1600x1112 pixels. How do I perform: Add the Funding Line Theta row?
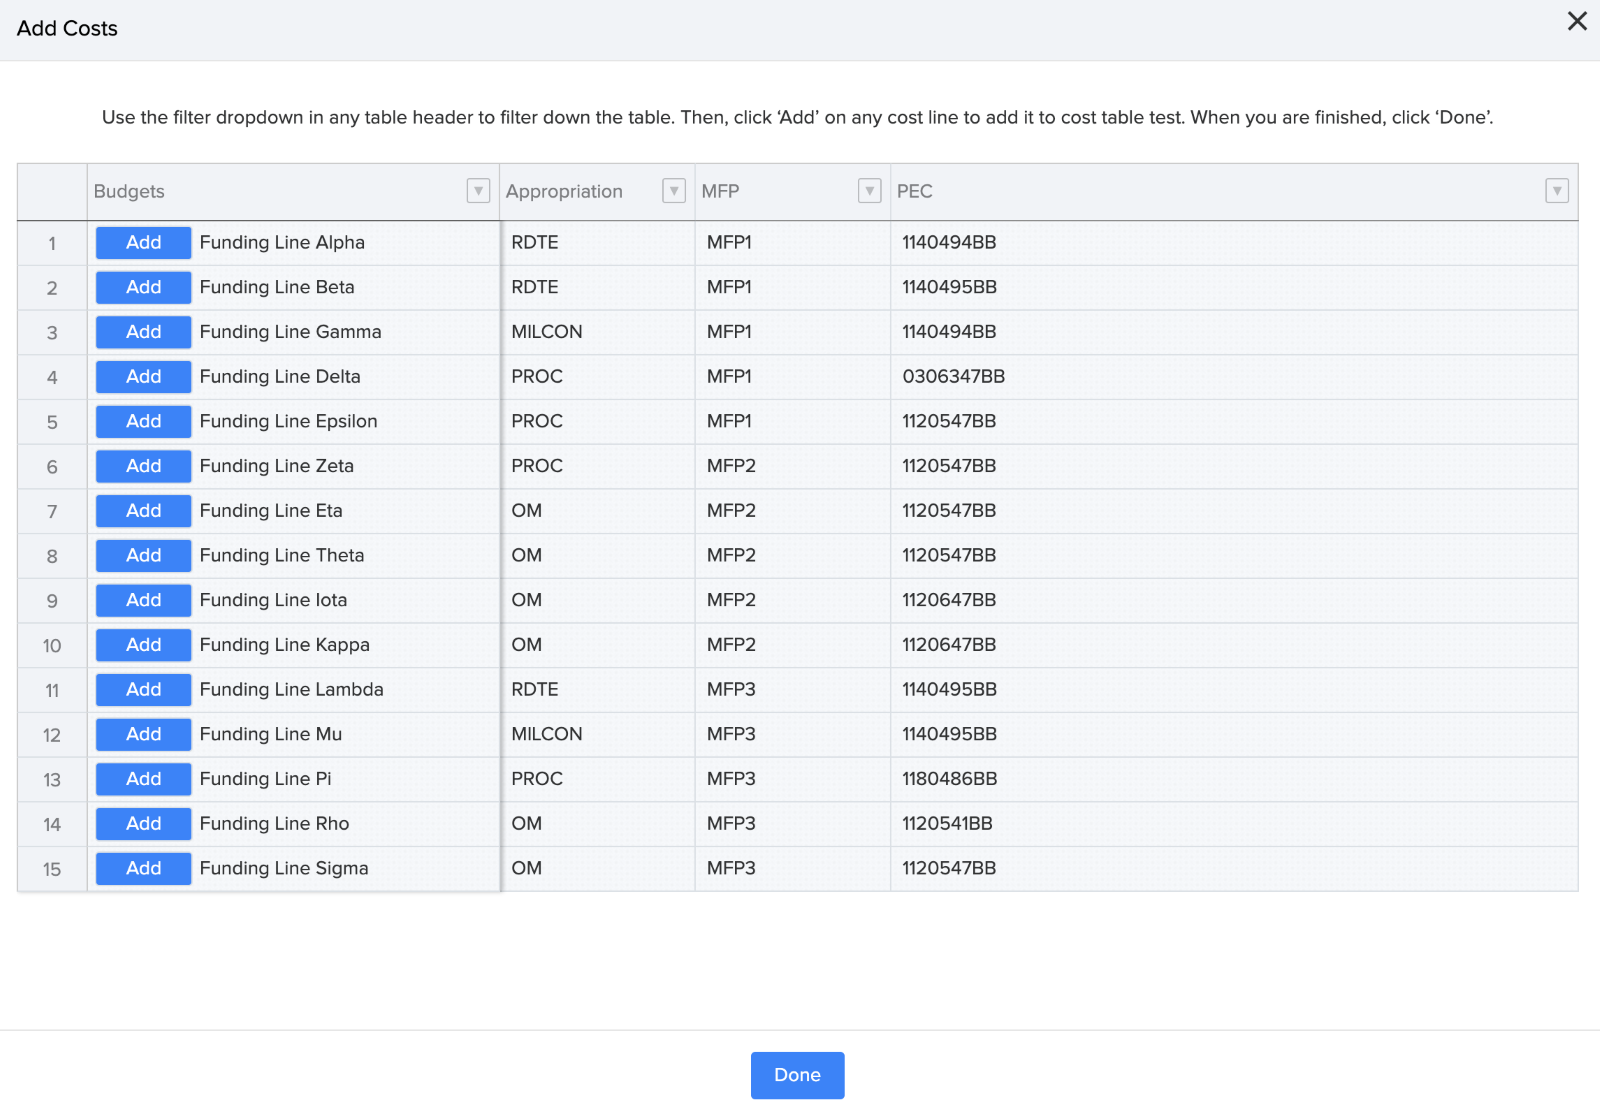(x=143, y=556)
